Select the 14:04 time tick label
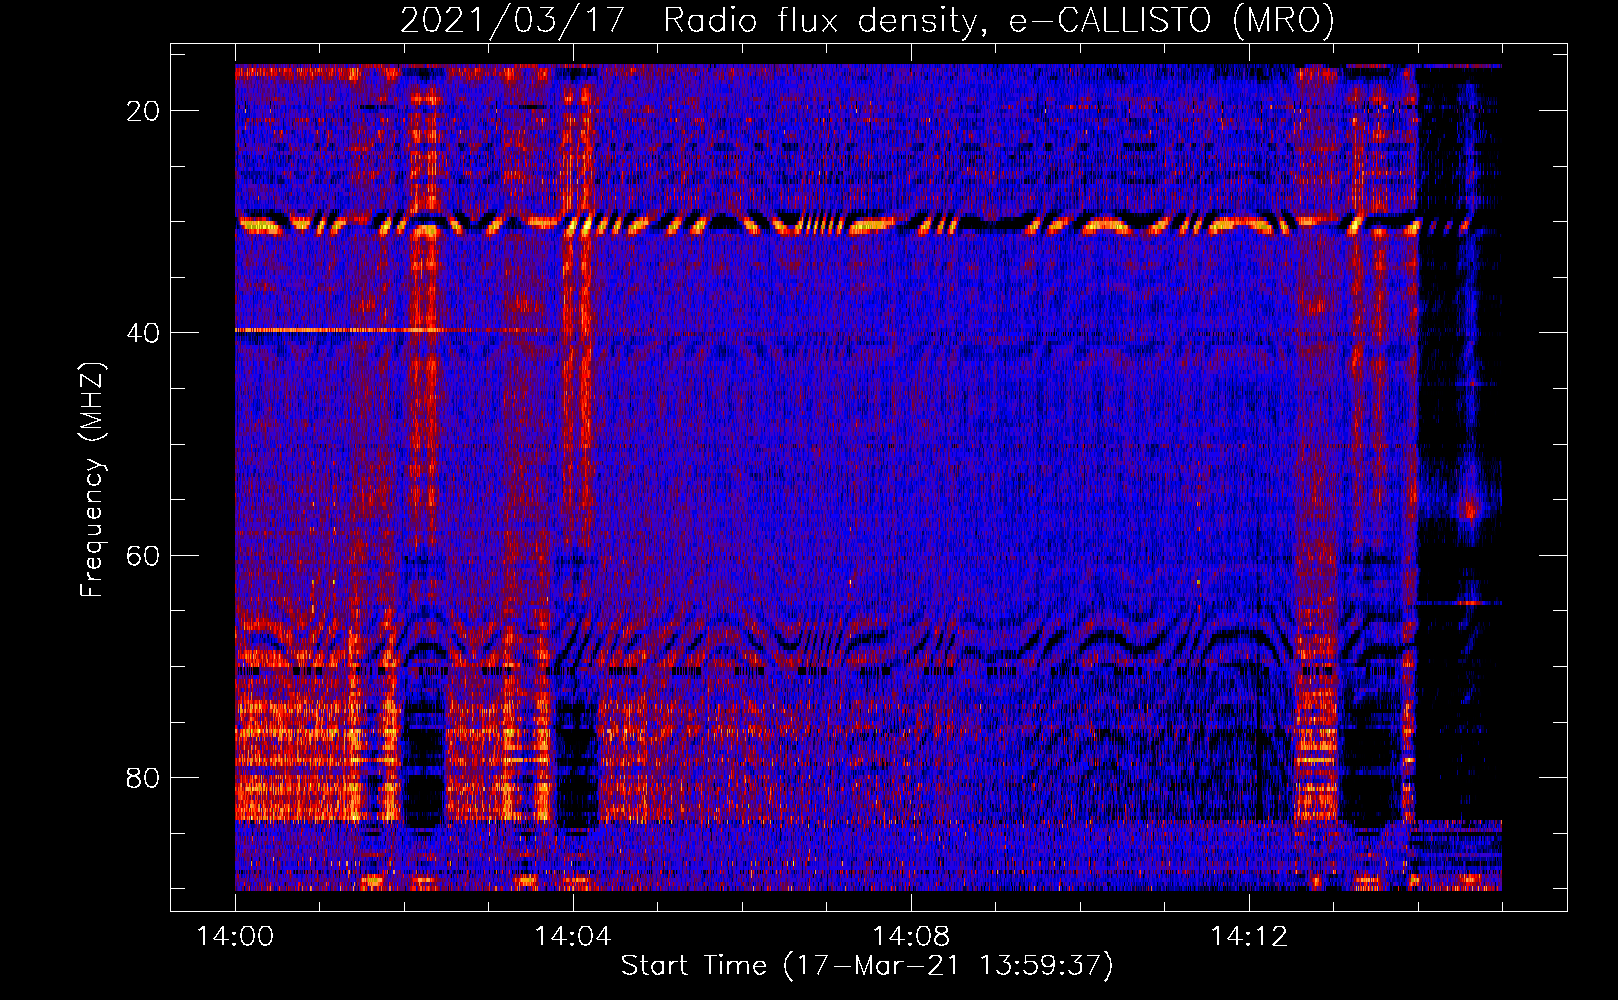Image resolution: width=1618 pixels, height=1000 pixels. pyautogui.click(x=572, y=937)
